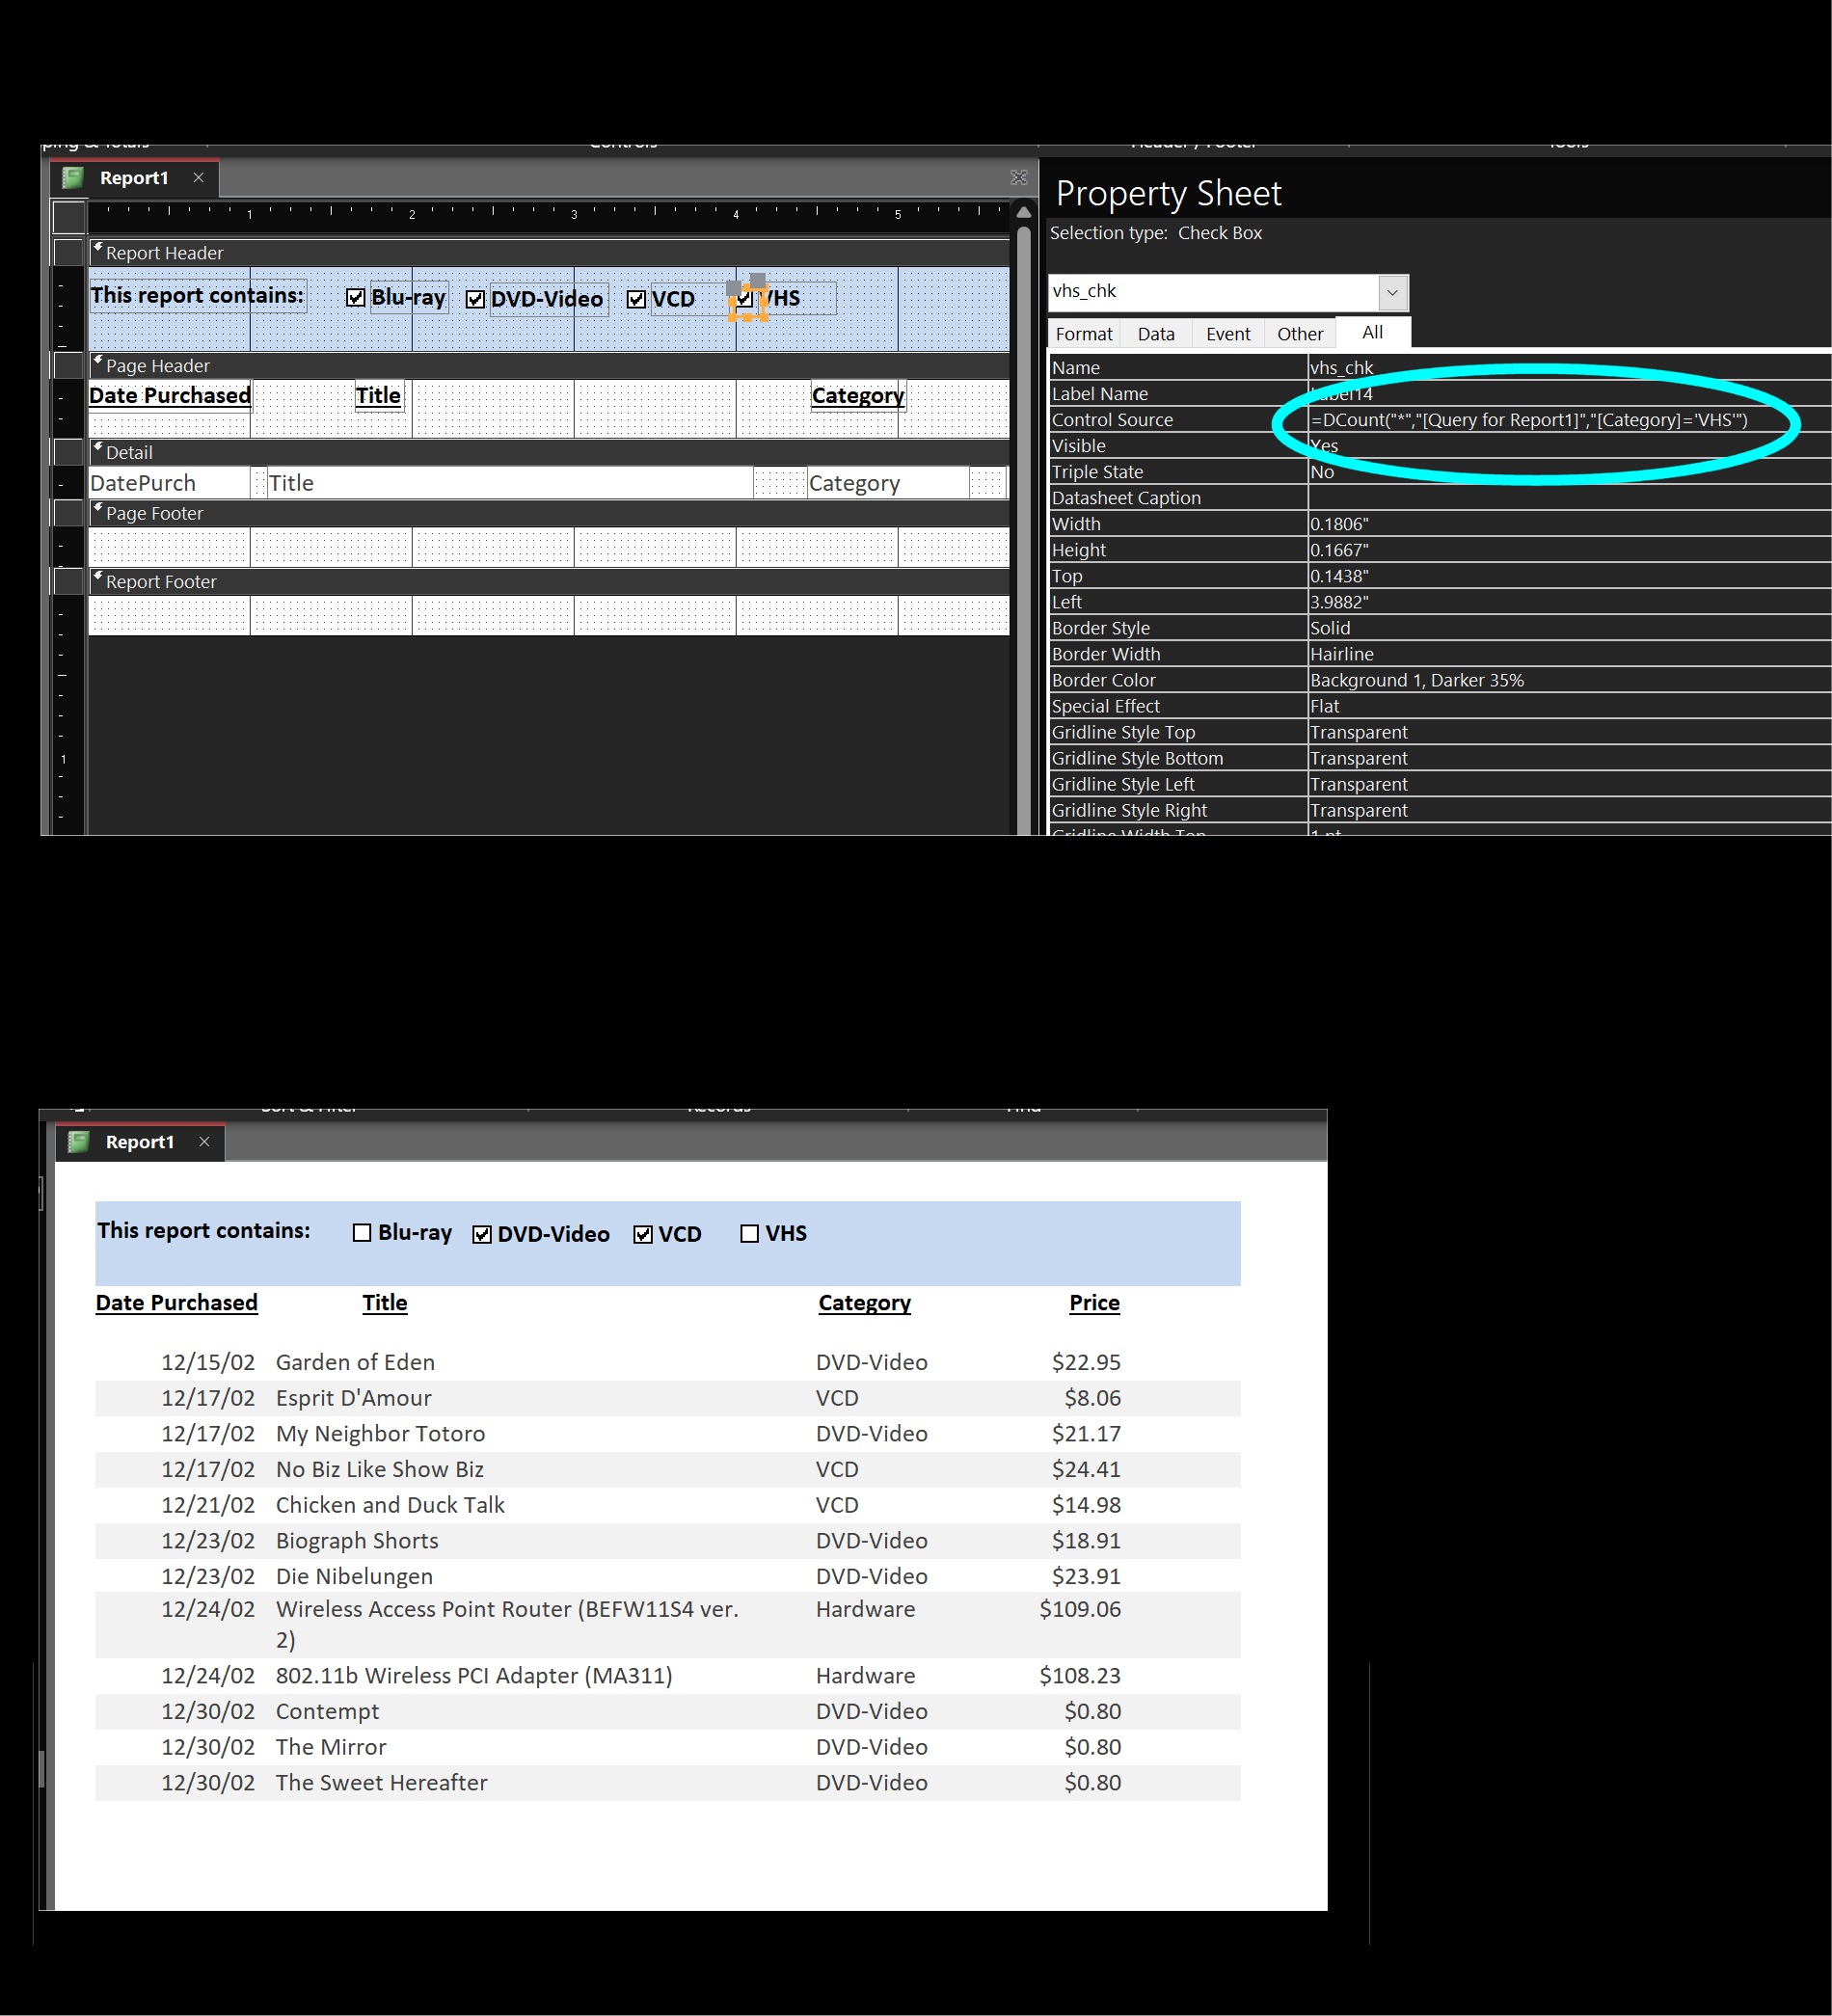Click the scroll-up arrow of the design area
This screenshot has width=1832, height=2016.
(x=1023, y=213)
